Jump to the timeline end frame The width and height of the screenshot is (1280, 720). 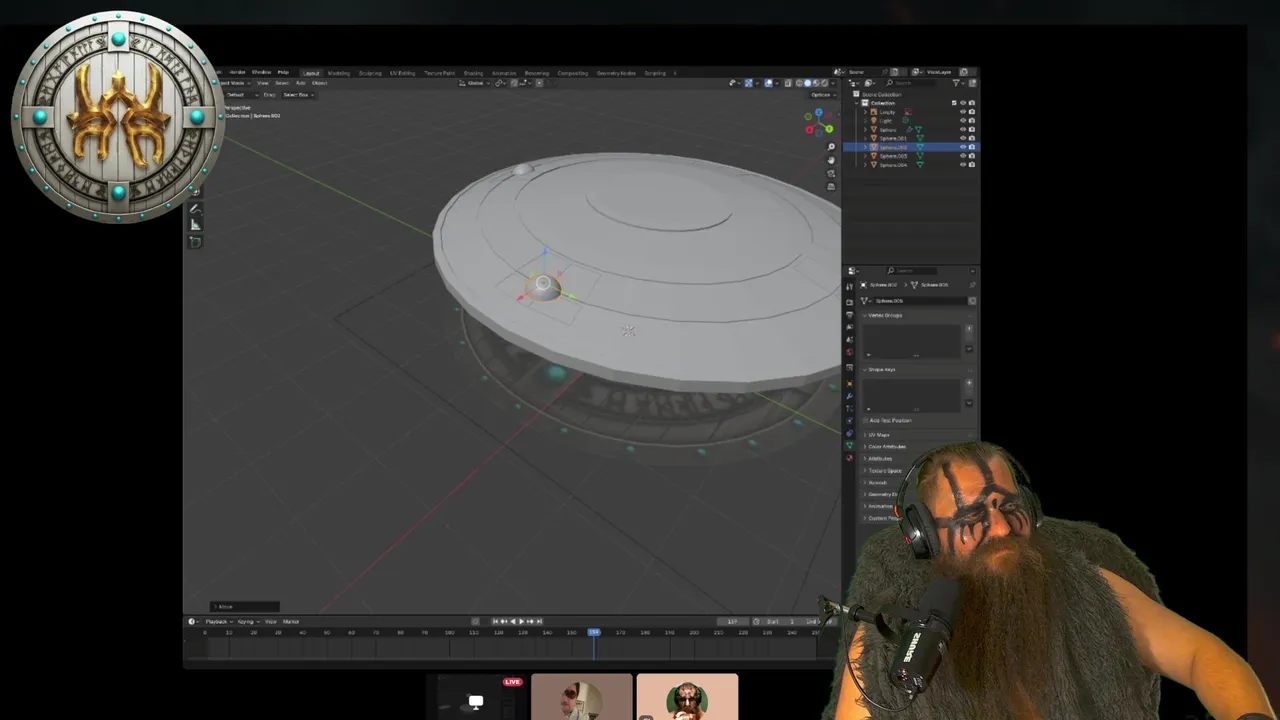point(539,621)
